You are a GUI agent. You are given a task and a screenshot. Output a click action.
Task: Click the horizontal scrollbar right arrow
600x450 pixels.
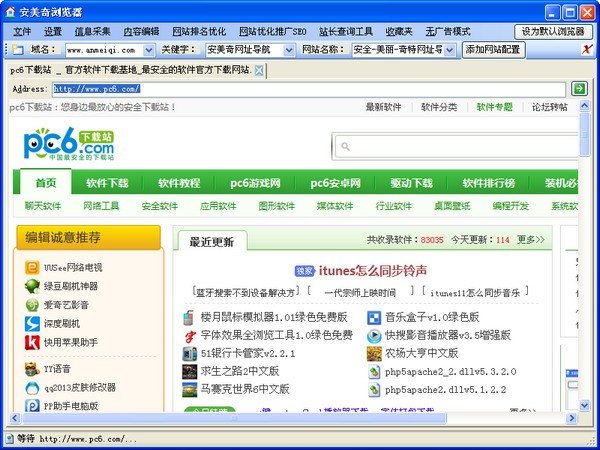(571, 418)
